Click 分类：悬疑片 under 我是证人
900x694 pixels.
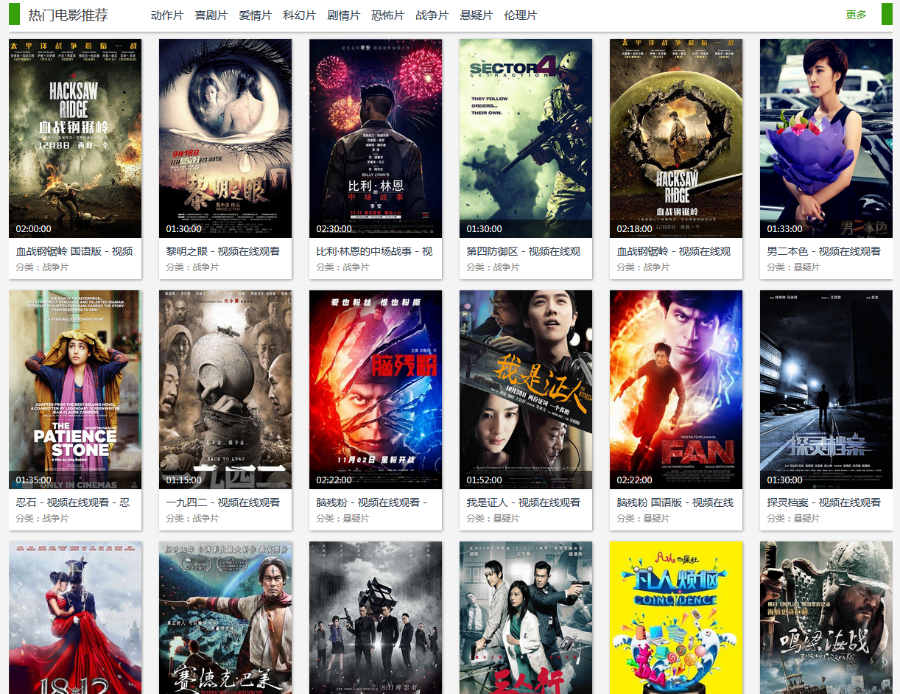tap(492, 518)
